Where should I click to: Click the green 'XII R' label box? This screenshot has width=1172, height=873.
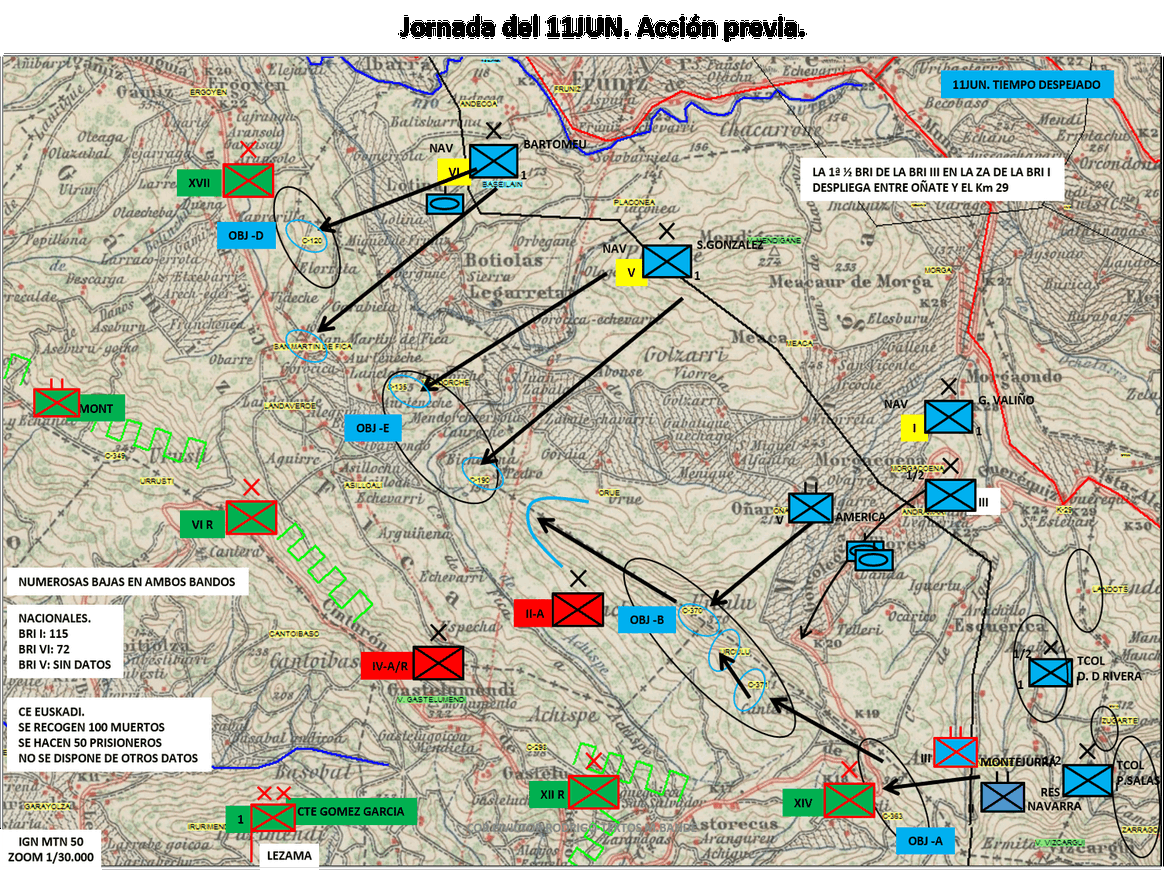pos(551,795)
